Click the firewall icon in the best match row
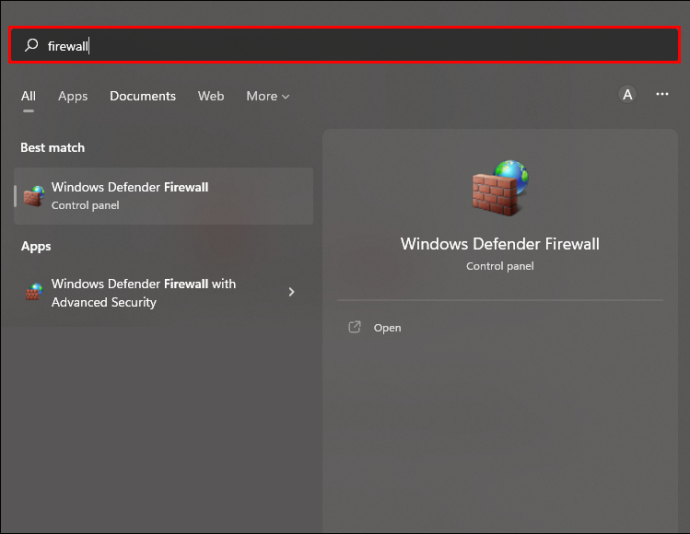The height and width of the screenshot is (534, 690). coord(34,196)
